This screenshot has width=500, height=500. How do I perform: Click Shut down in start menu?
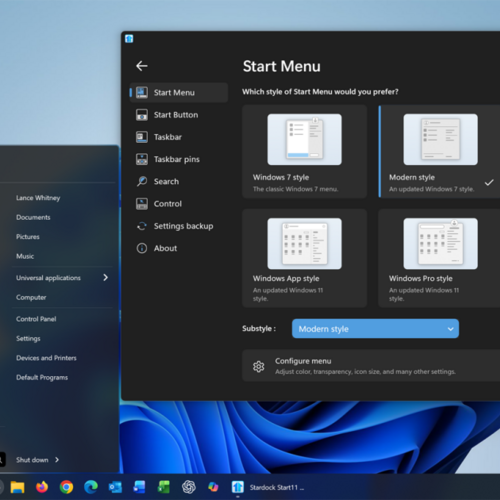pos(32,460)
